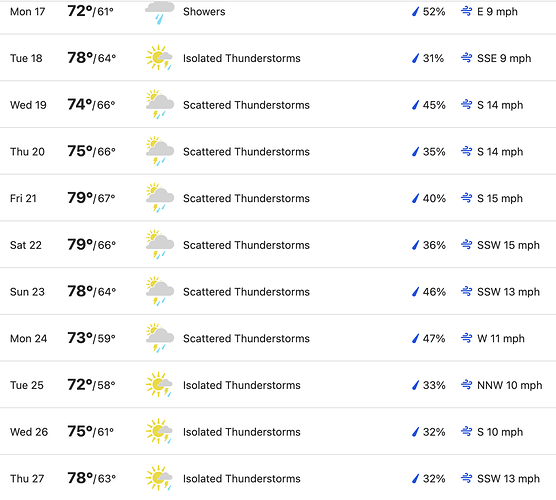Expand the Wed 26 forecast row
The width and height of the screenshot is (556, 500).
[x=278, y=432]
